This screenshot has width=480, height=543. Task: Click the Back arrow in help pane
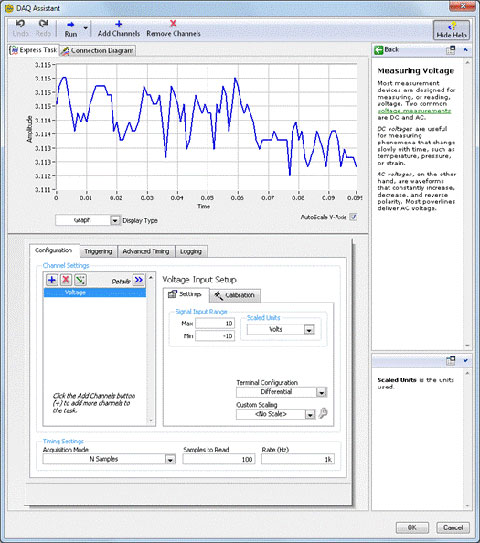pyautogui.click(x=379, y=50)
